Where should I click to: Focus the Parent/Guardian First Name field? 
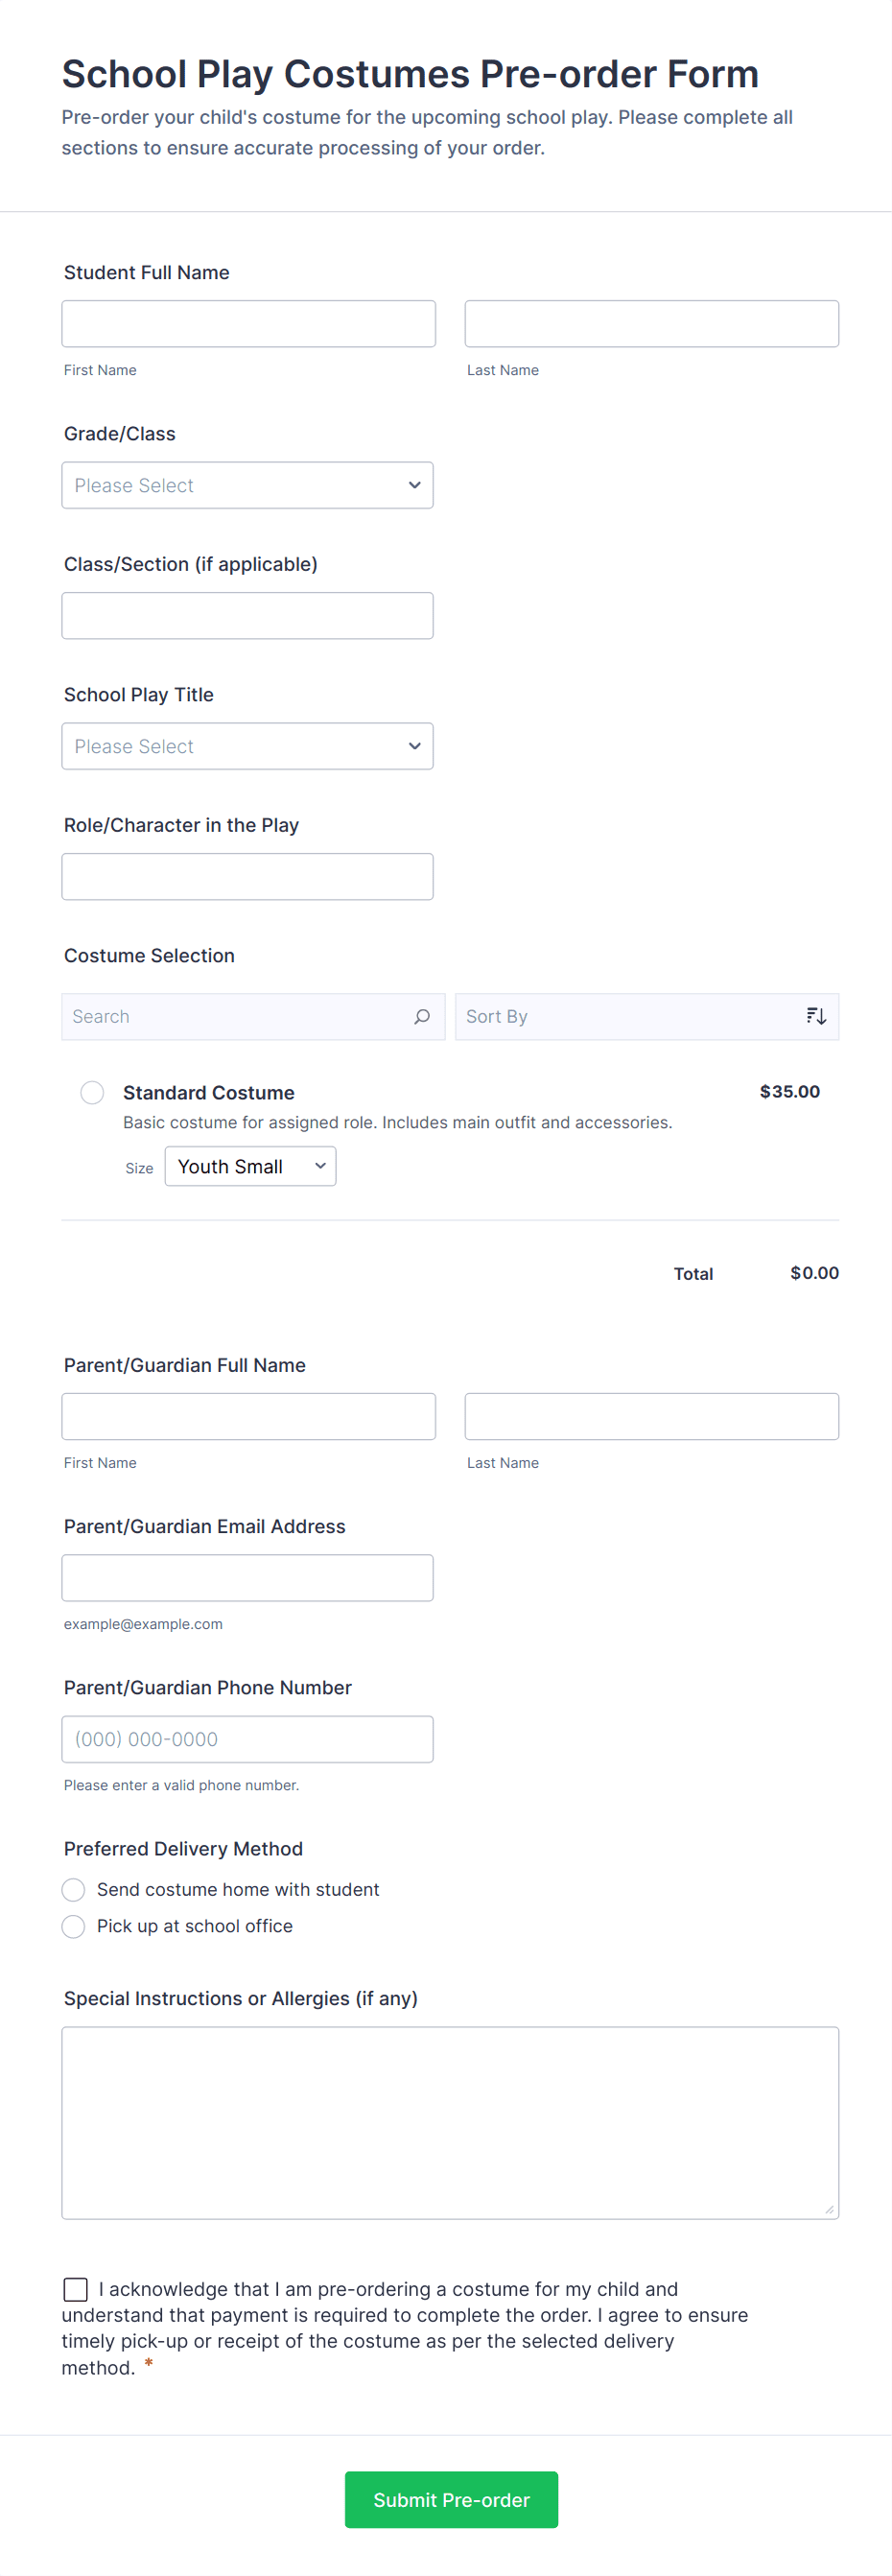[x=248, y=1417]
